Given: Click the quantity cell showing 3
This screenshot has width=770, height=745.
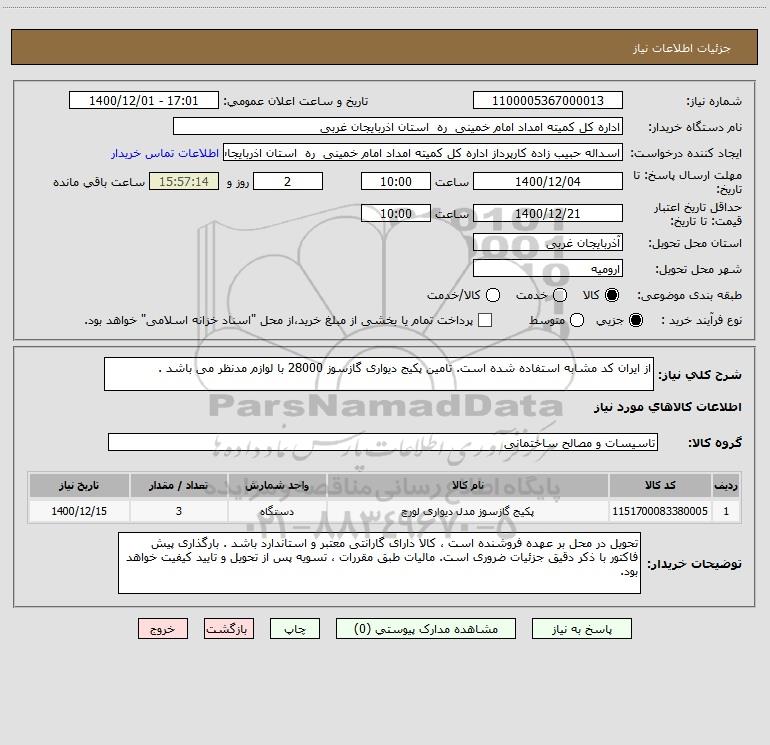Looking at the screenshot, I should [178, 511].
